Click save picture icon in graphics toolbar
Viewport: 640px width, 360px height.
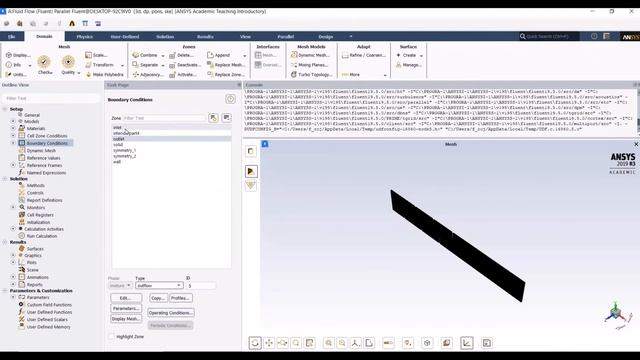click(487, 343)
